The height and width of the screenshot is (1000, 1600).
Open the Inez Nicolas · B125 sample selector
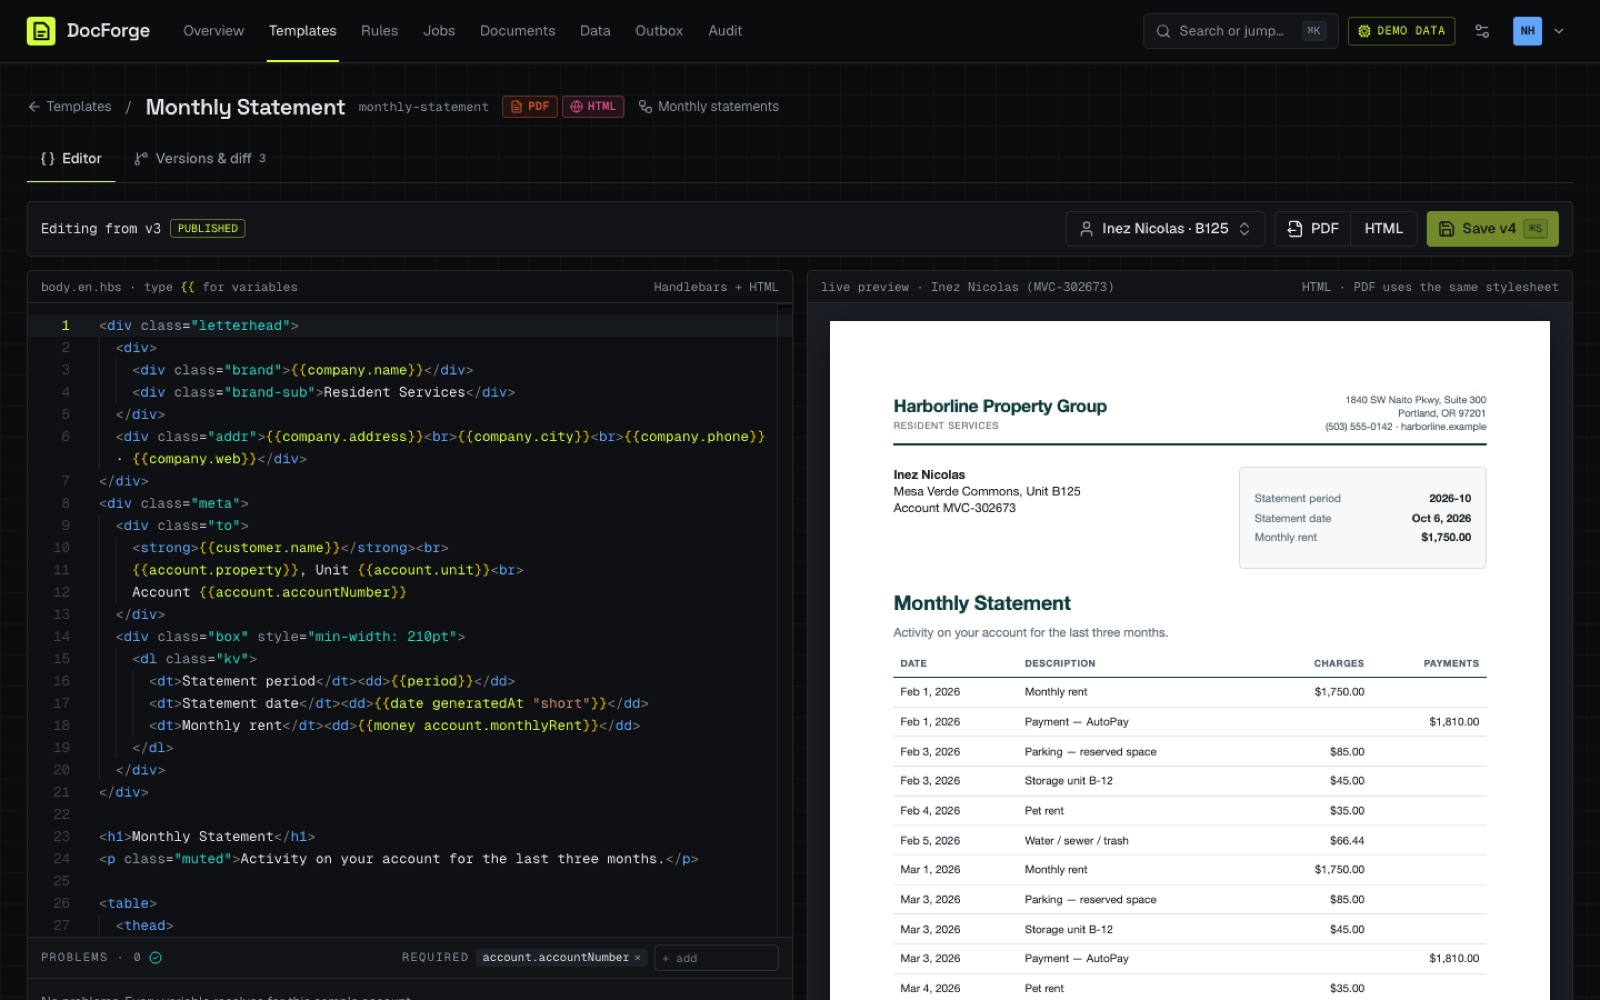click(x=1165, y=229)
